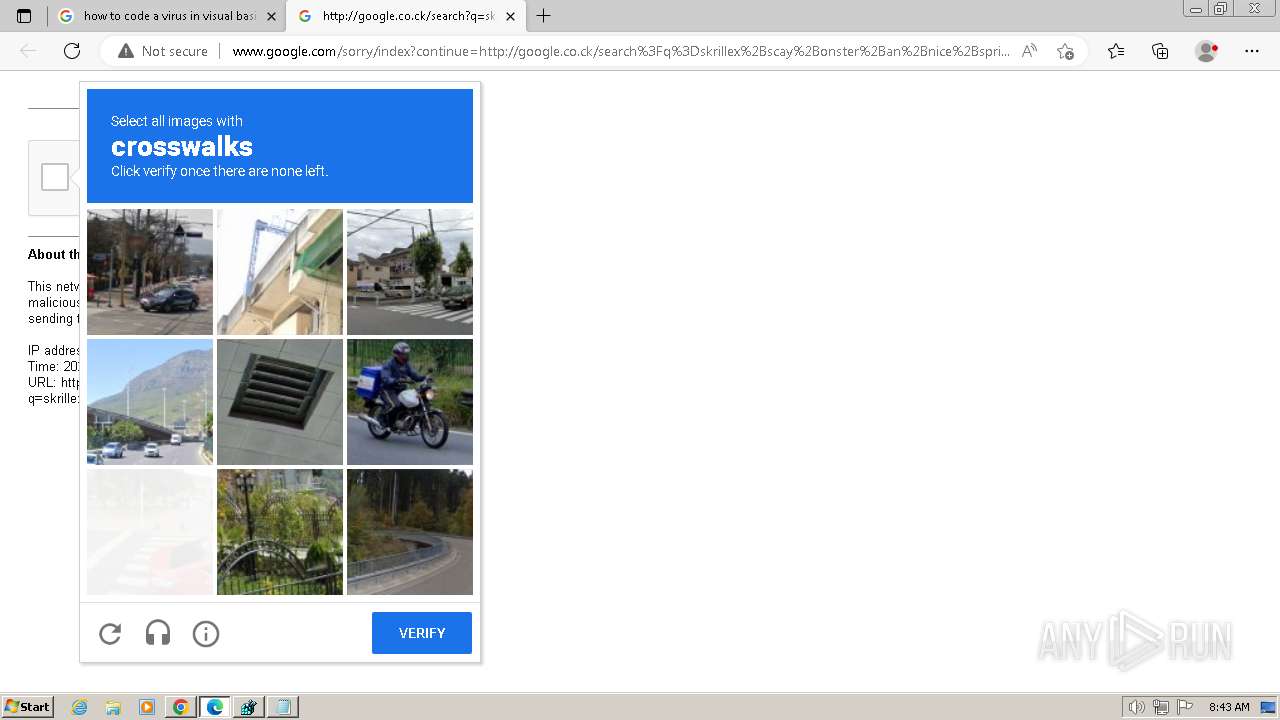Open the bug application taskbar icon
Screen dimensions: 1280x720
(x=249, y=707)
